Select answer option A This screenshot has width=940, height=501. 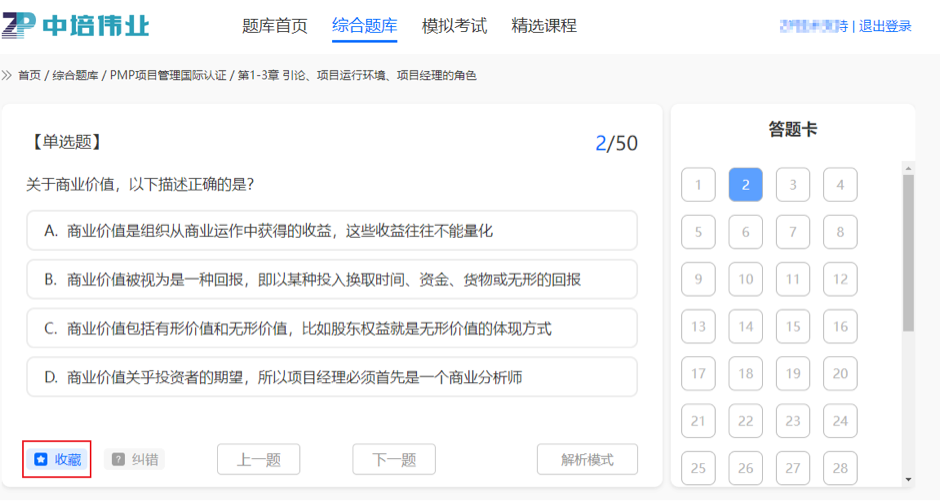331,231
